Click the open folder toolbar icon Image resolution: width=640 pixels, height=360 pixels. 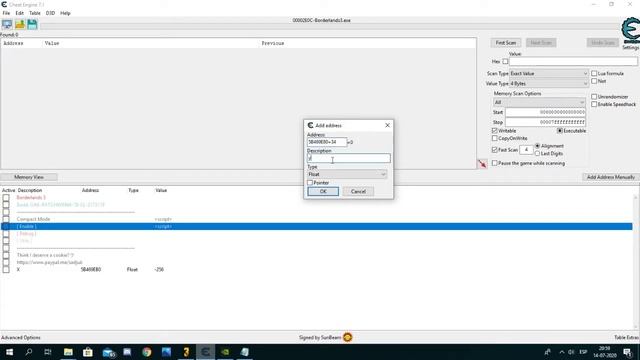pos(20,24)
